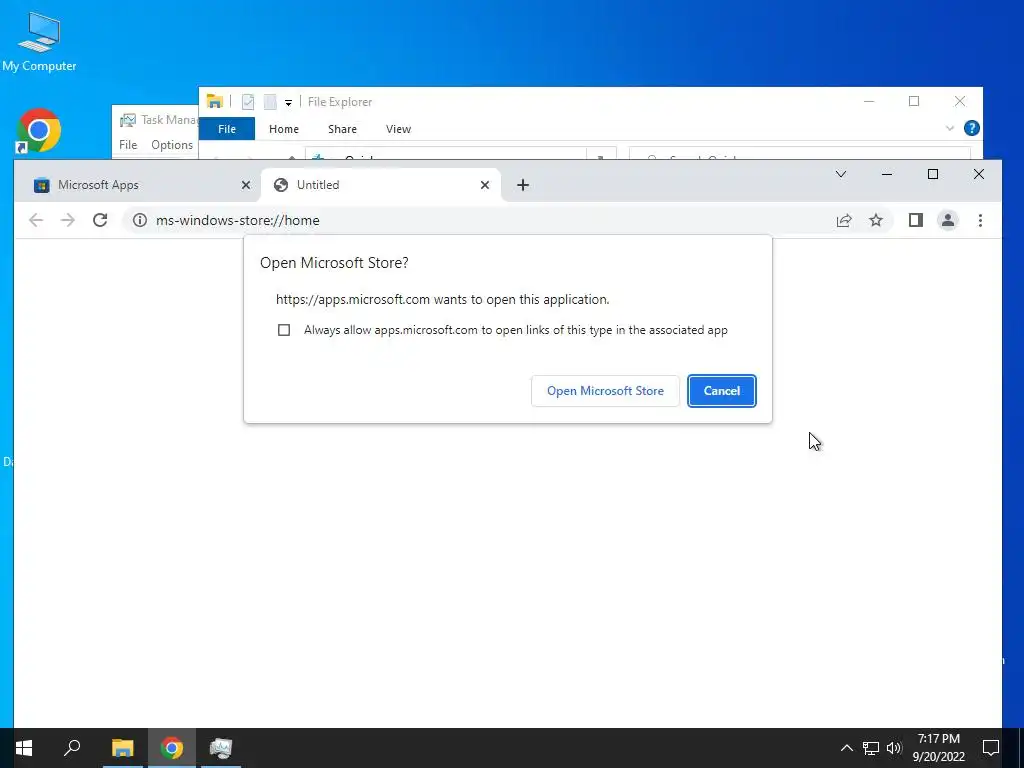This screenshot has height=768, width=1024.
Task: Open Windows Start menu
Action: 24,748
